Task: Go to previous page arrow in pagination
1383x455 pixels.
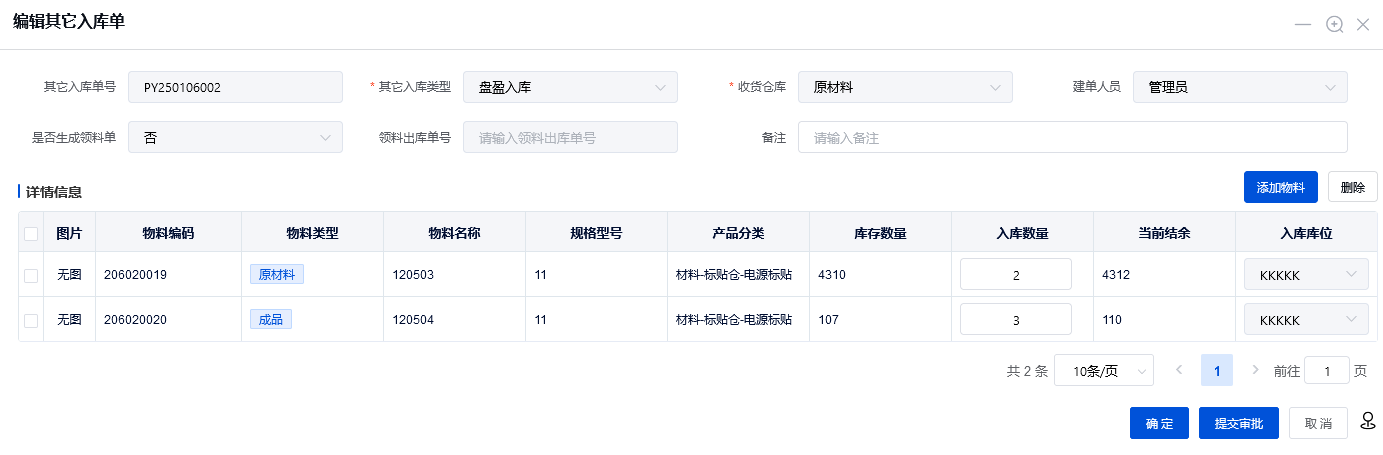Action: click(1179, 370)
